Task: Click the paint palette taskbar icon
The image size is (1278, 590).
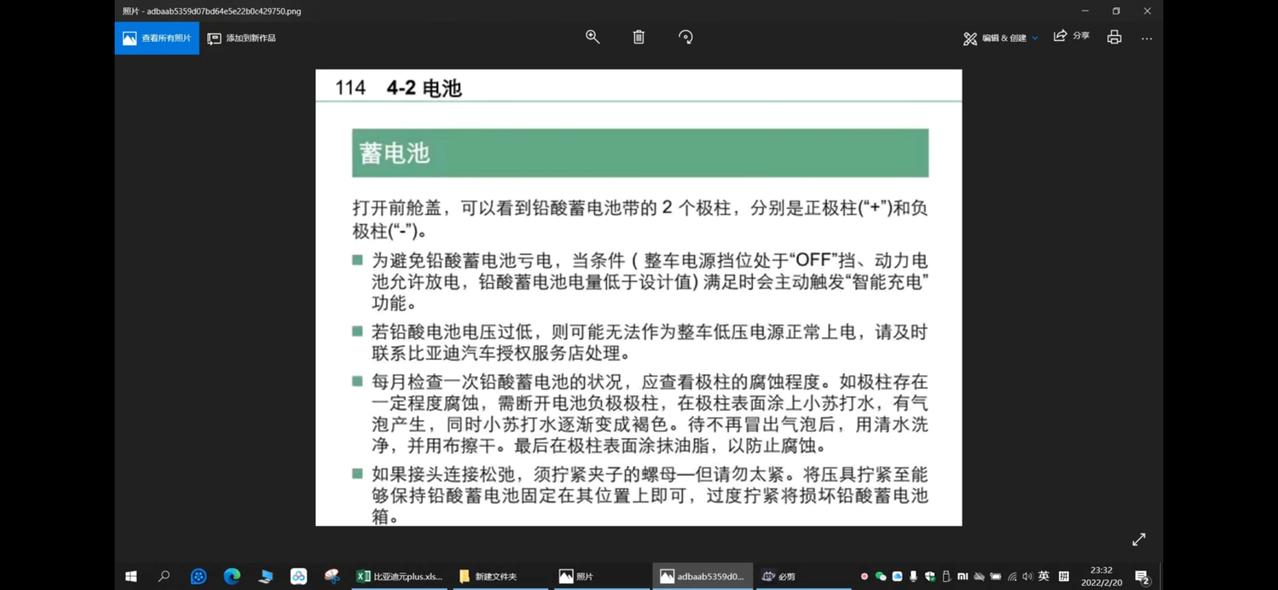Action: (332, 576)
